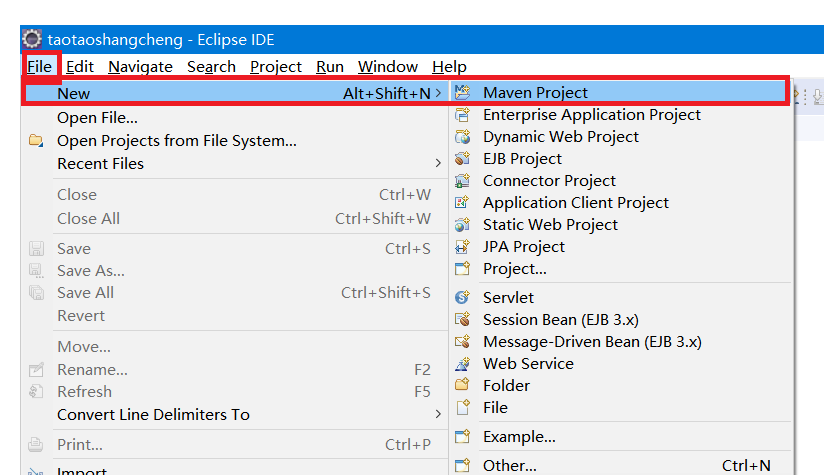Expand Convert Line Delimiters To arrow
Viewport: 824px width, 475px height.
pos(438,415)
